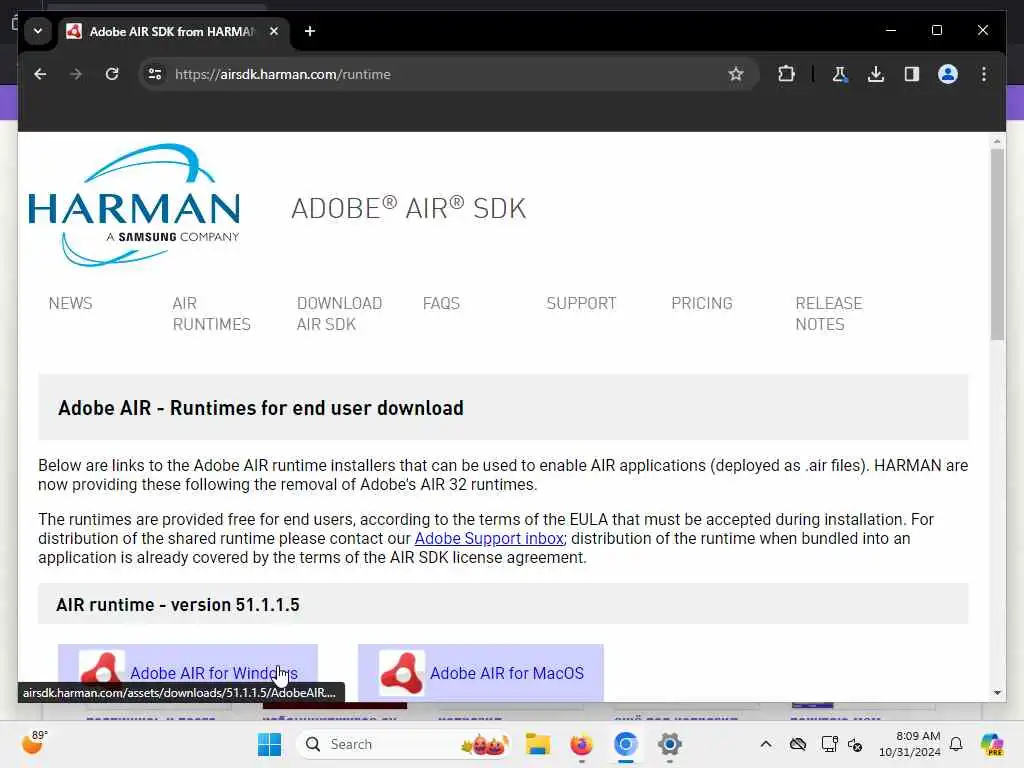Open the weather widget showing 89°

point(34,743)
